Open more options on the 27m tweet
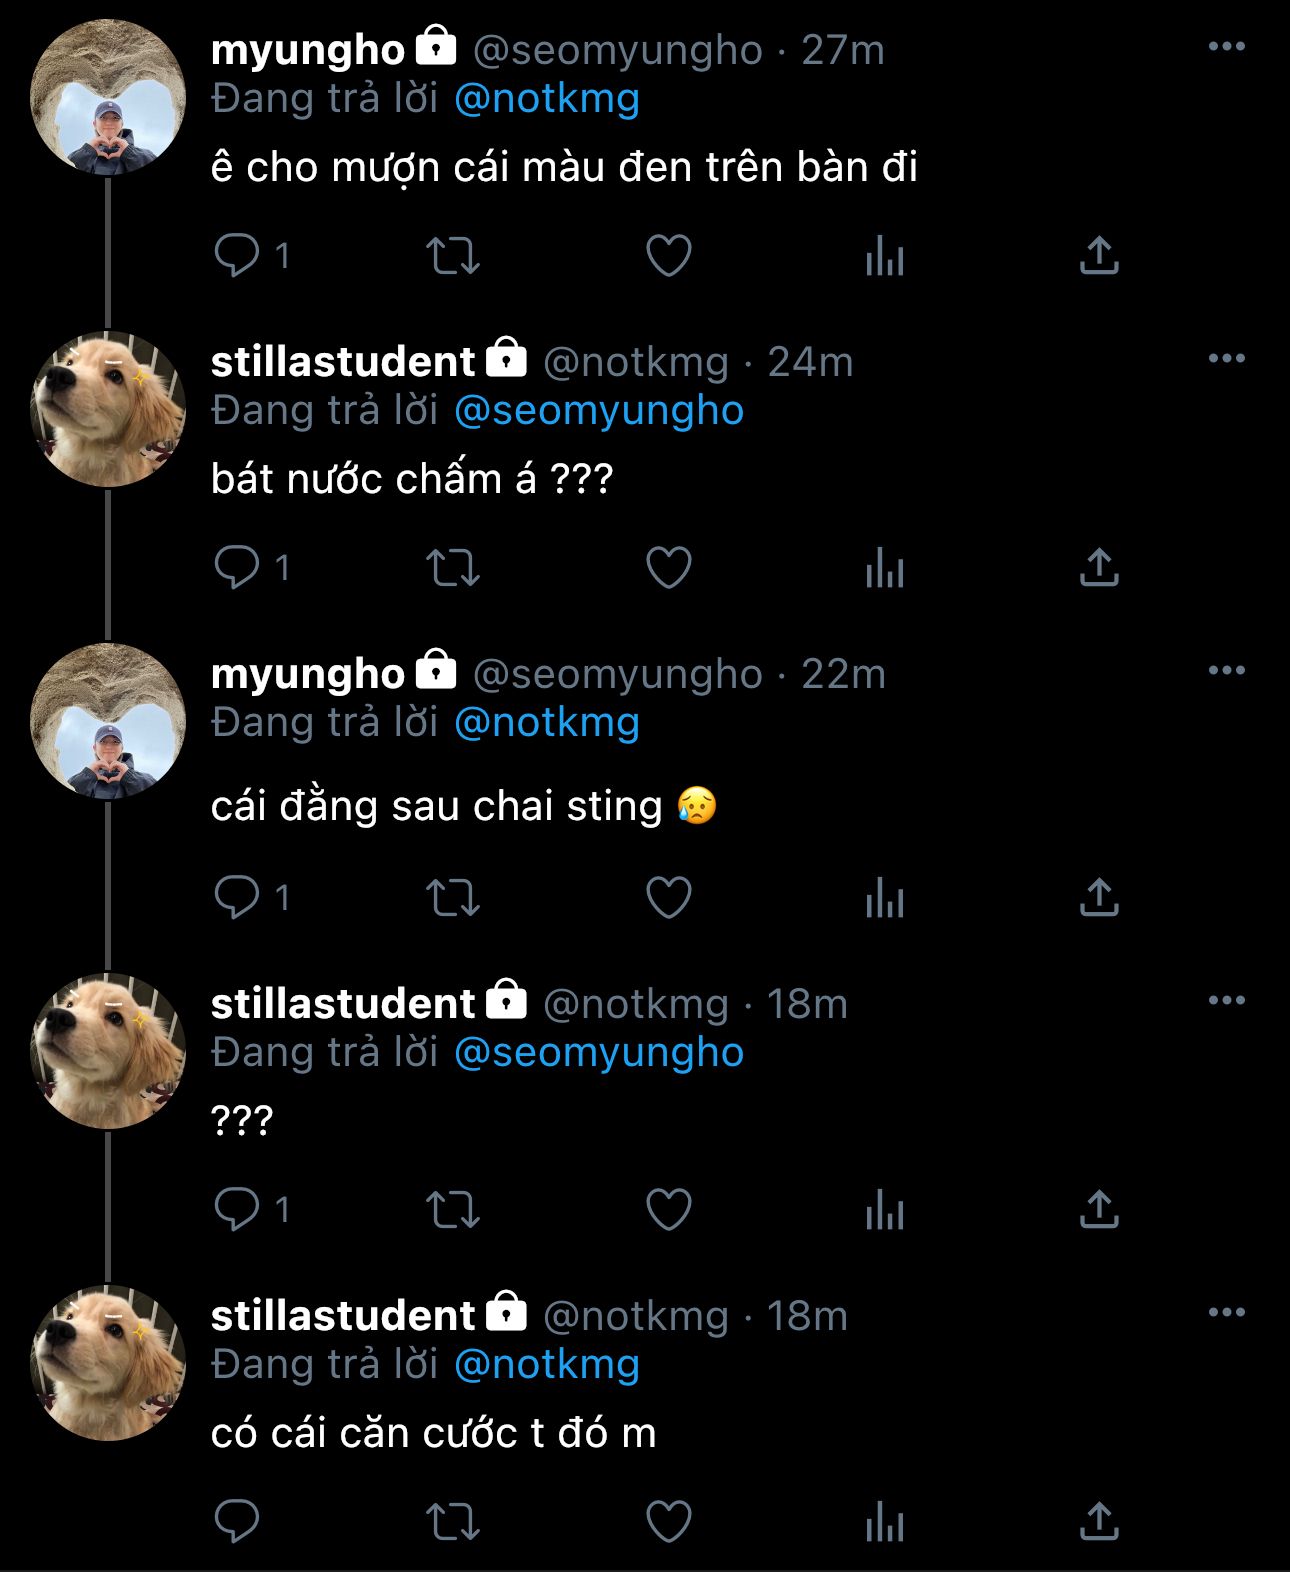1290x1572 pixels. click(1226, 47)
